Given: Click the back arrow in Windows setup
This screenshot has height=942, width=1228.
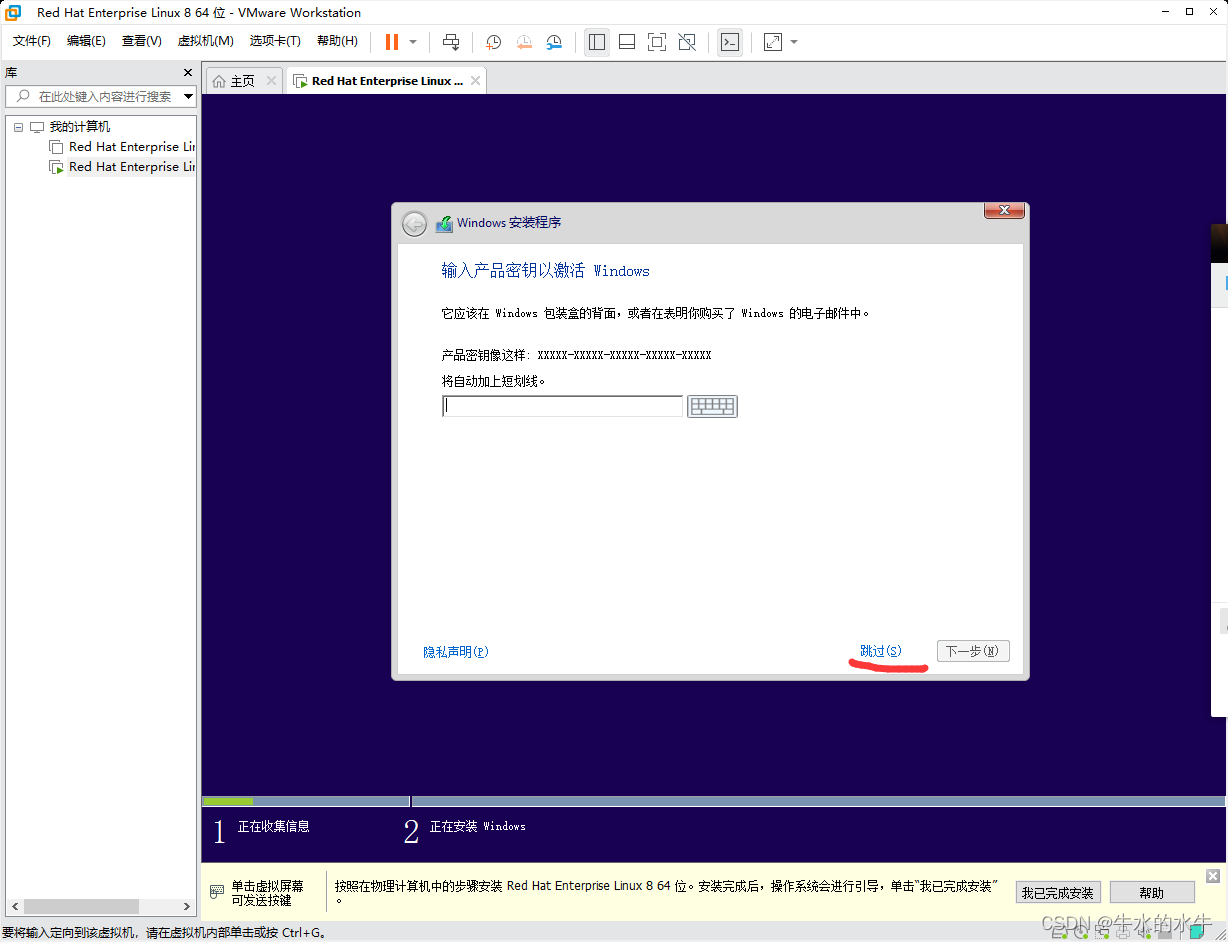Looking at the screenshot, I should click(x=414, y=224).
